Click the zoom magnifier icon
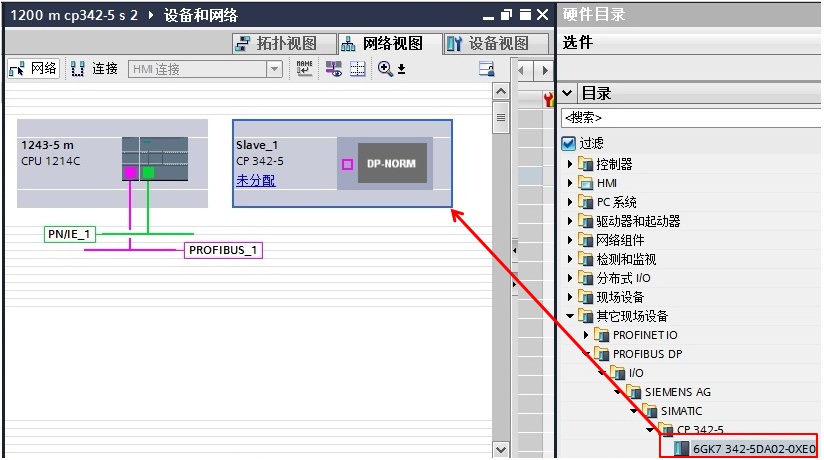The image size is (824, 460). 385,69
